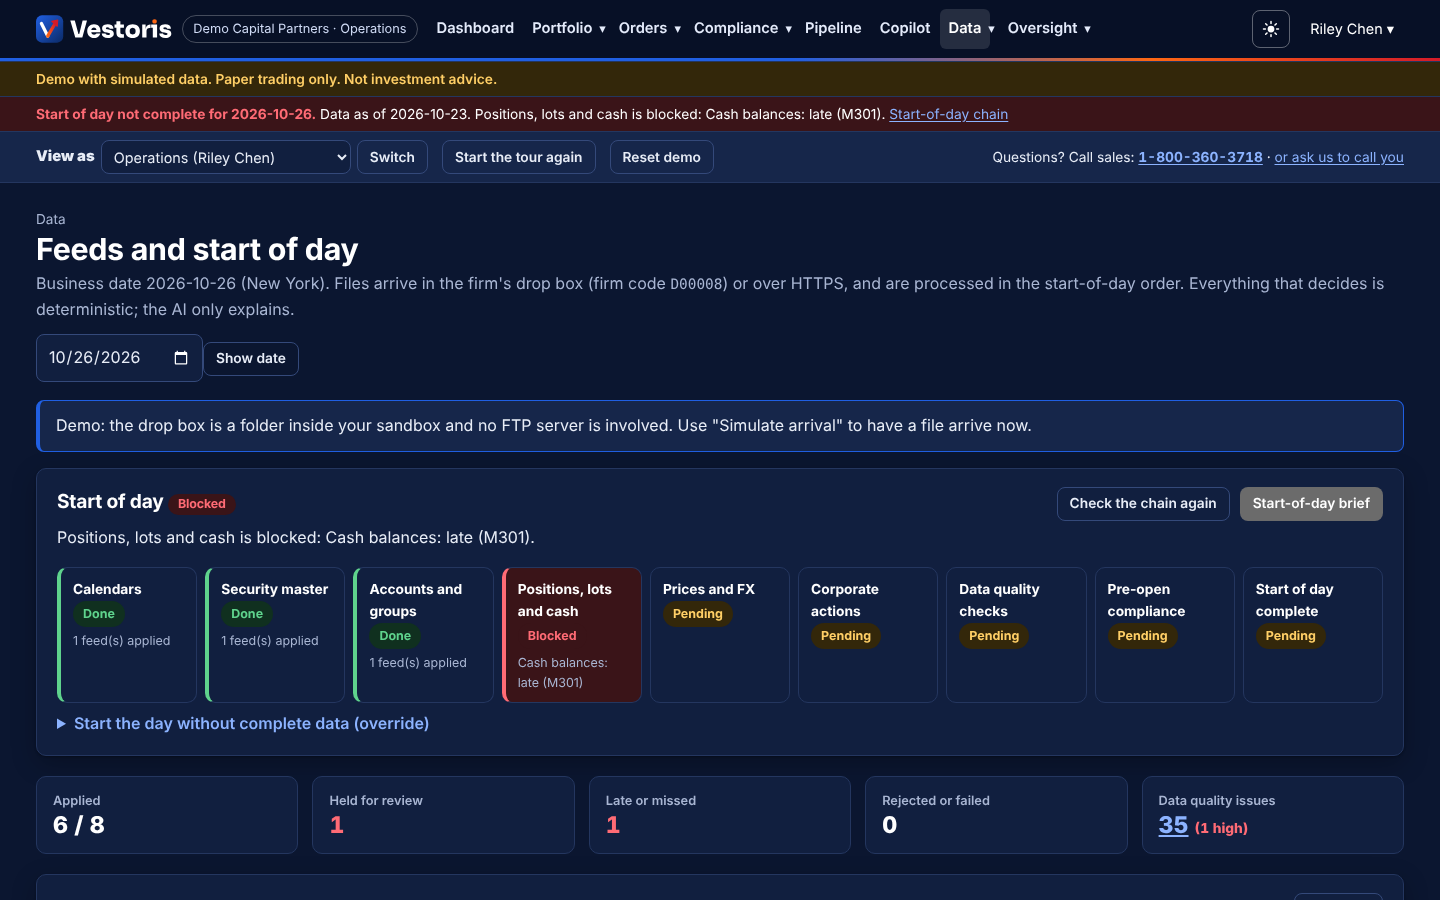Open the Start-of-day brief
1440x900 pixels.
(1311, 504)
